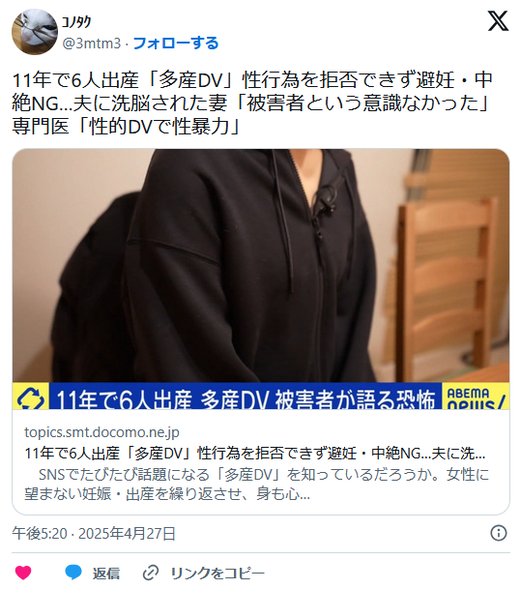The width and height of the screenshot is (520, 589).
Task: Select リンクをコピー to copy link
Action: coord(218,573)
